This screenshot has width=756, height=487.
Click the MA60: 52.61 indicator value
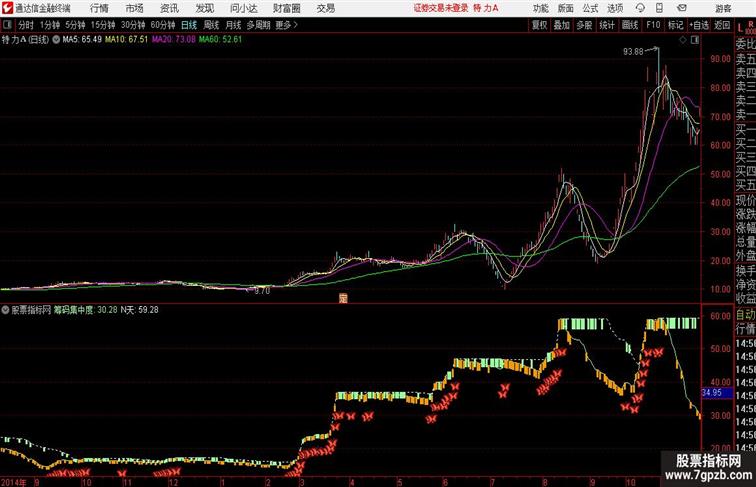tap(220, 40)
